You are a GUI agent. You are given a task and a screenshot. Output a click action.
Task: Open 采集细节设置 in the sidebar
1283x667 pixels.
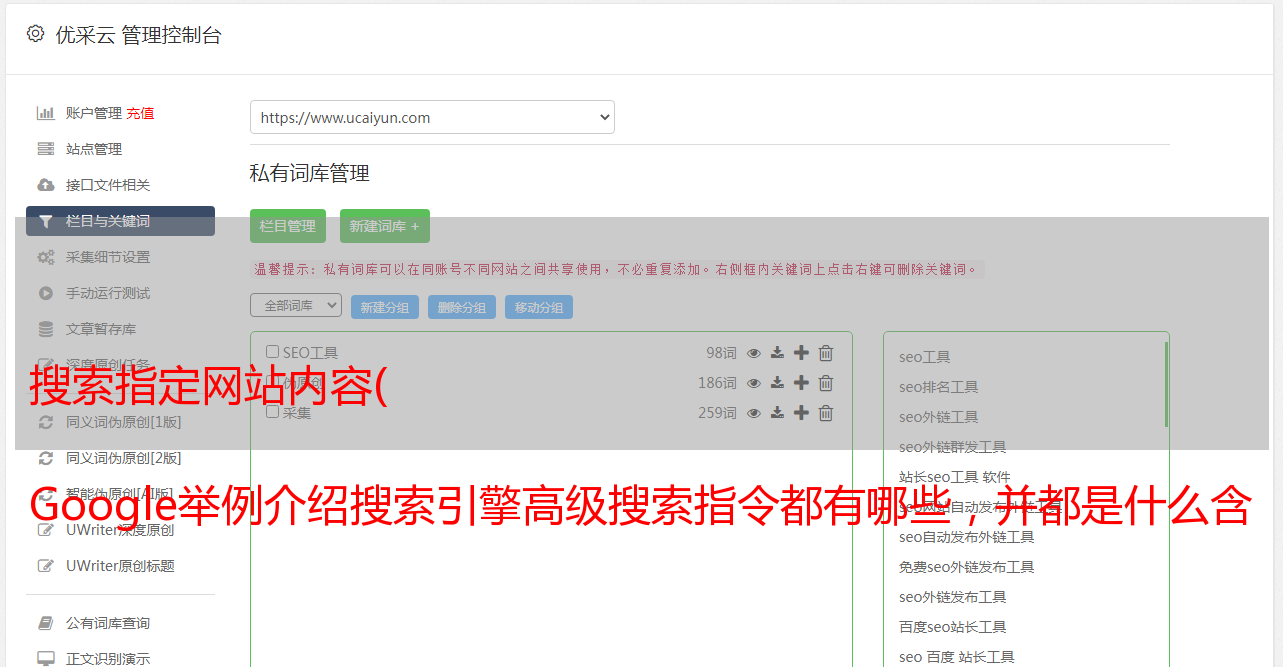[108, 257]
